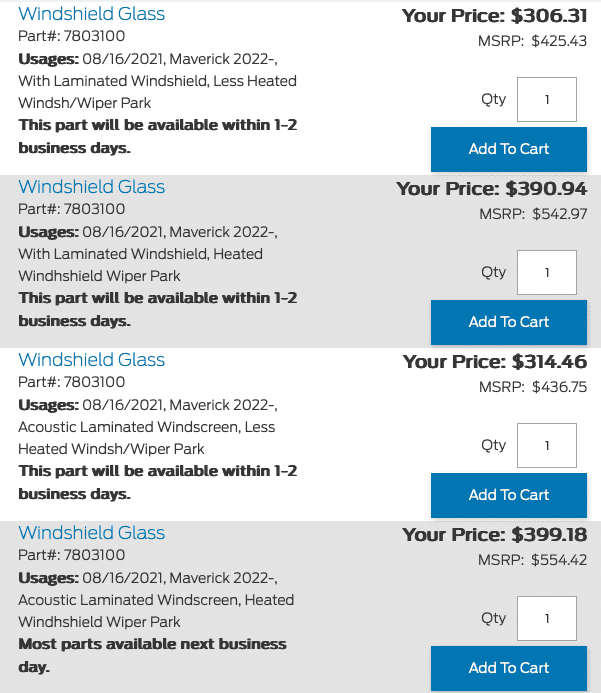Add the $314.46 acoustic windshield to cart
The height and width of the screenshot is (693, 601).
pyautogui.click(x=509, y=495)
